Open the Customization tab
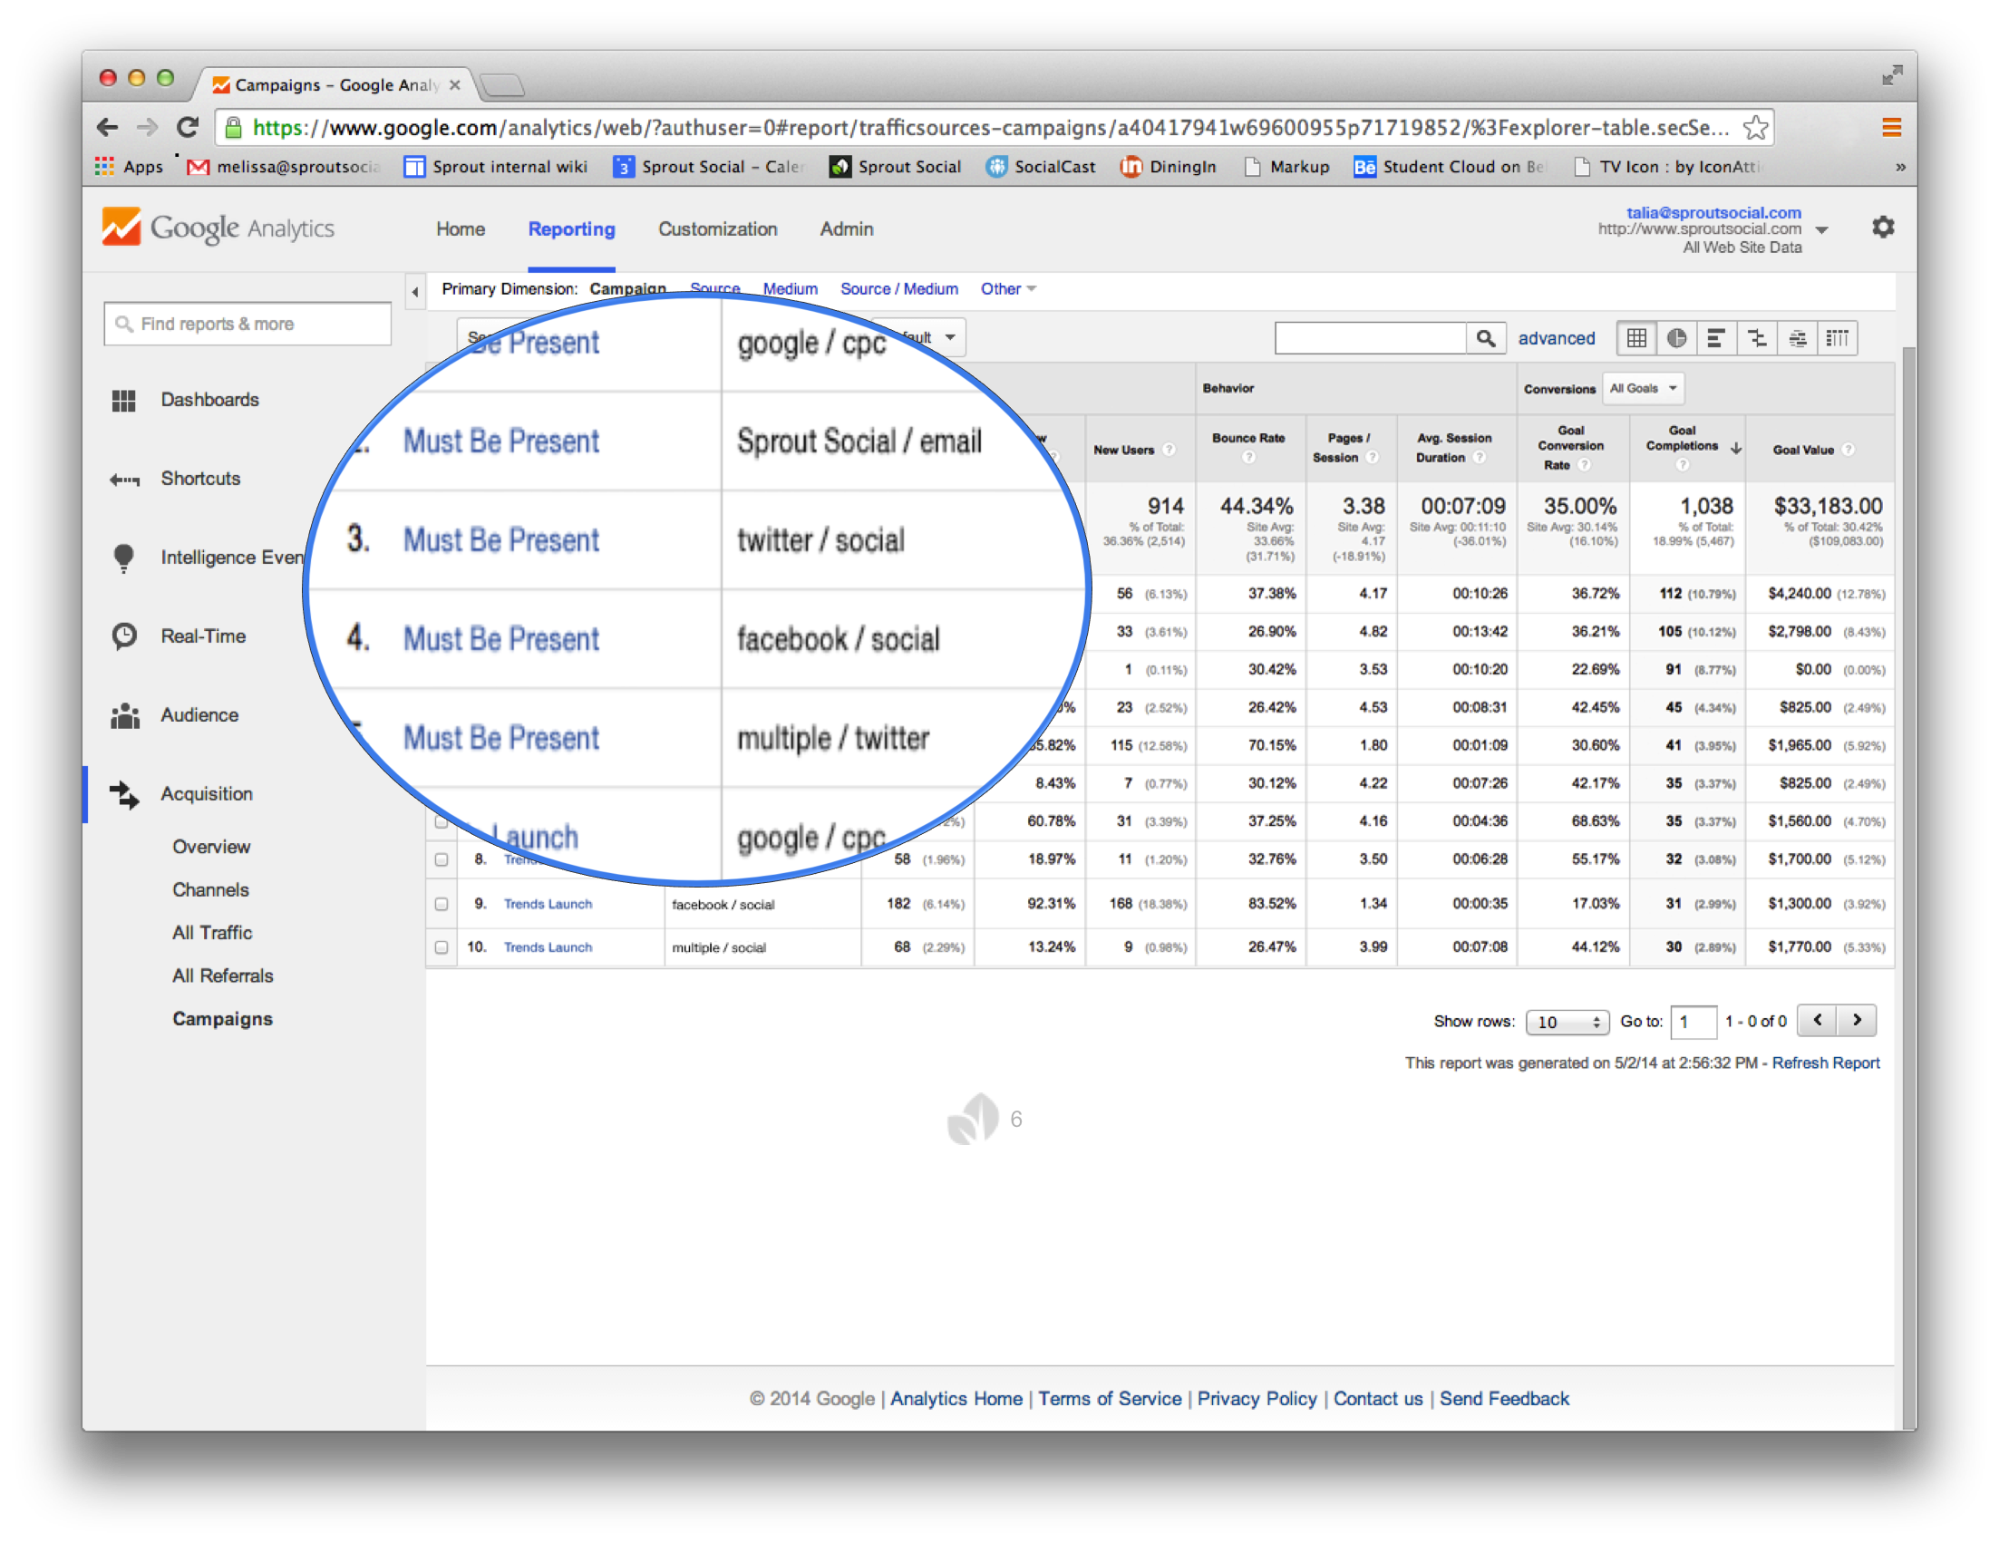 point(717,229)
